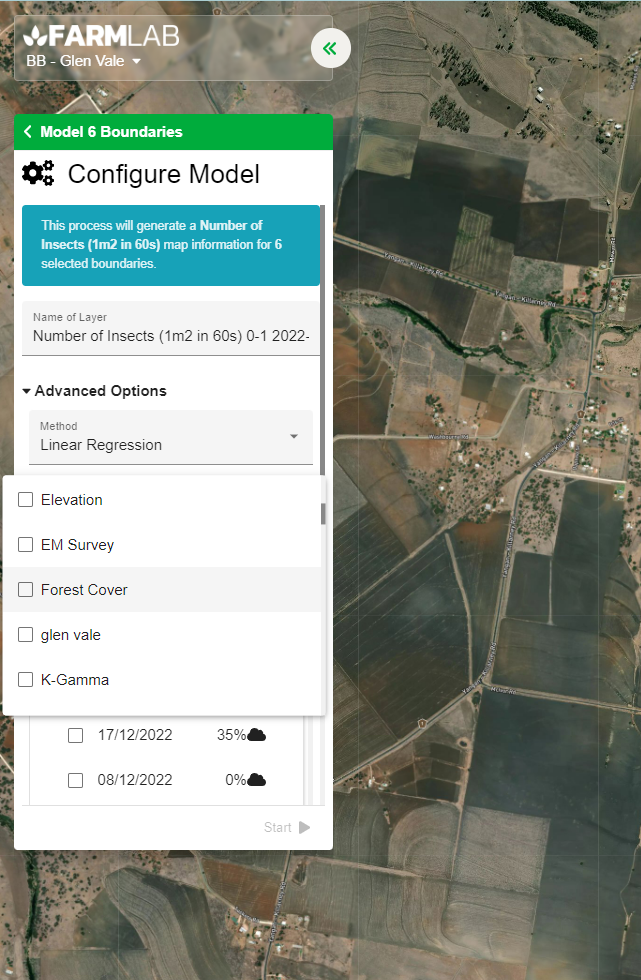Select the glen vale checkbox
Image resolution: width=641 pixels, height=980 pixels.
(x=26, y=635)
